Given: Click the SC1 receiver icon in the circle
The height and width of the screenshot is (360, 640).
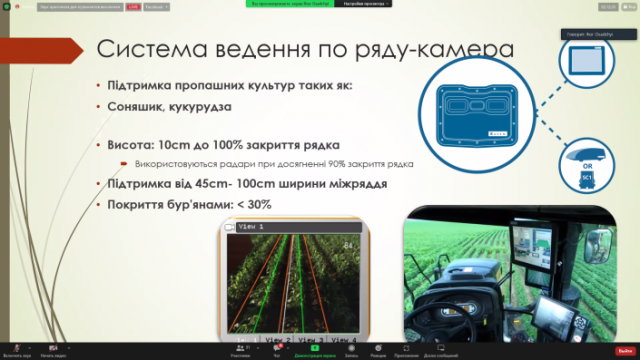Looking at the screenshot, I should point(587,181).
